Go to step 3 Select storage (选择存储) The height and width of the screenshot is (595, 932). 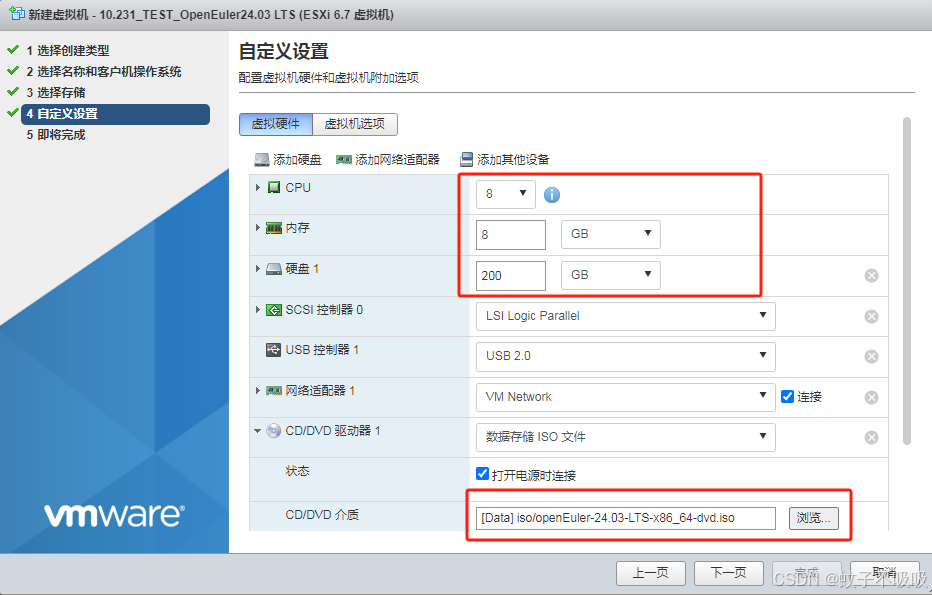[55, 93]
